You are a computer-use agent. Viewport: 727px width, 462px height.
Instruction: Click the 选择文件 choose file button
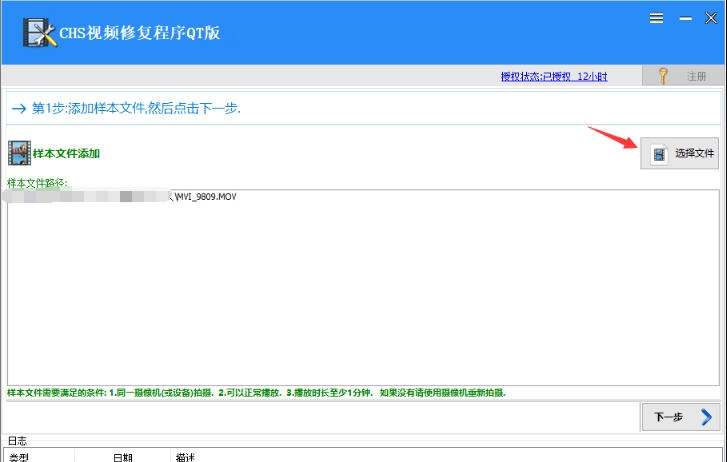679,153
